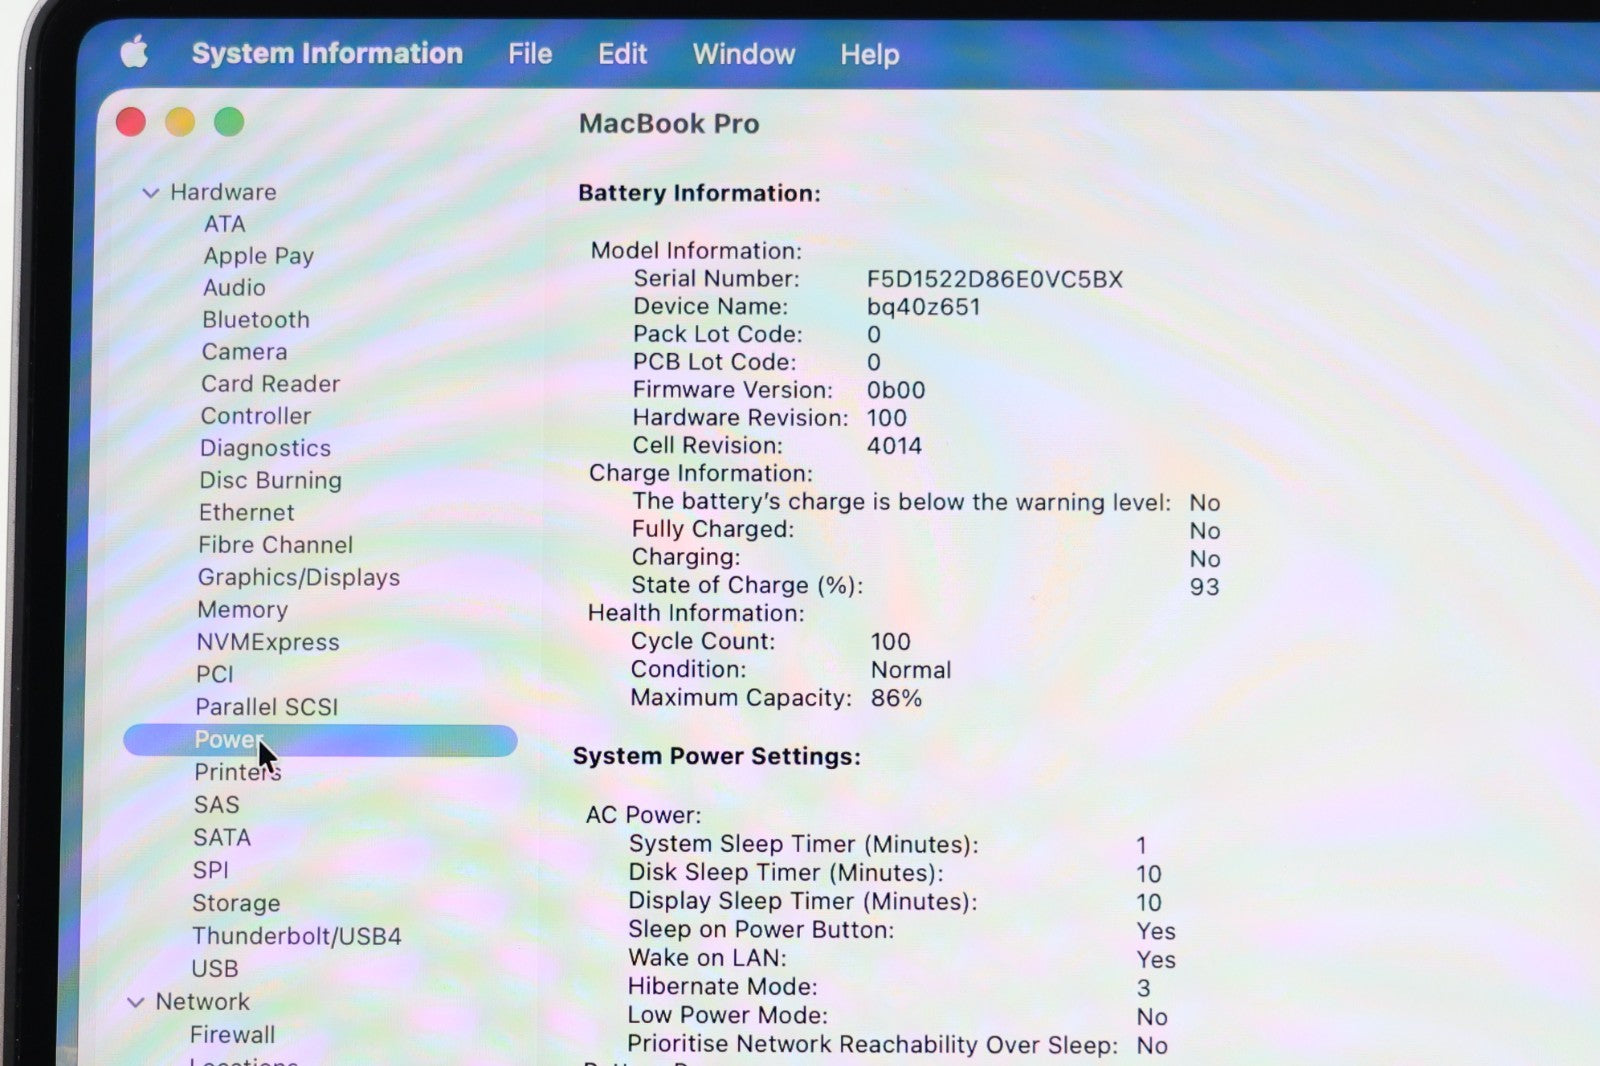Image resolution: width=1600 pixels, height=1066 pixels.
Task: Open the File menu
Action: [529, 54]
